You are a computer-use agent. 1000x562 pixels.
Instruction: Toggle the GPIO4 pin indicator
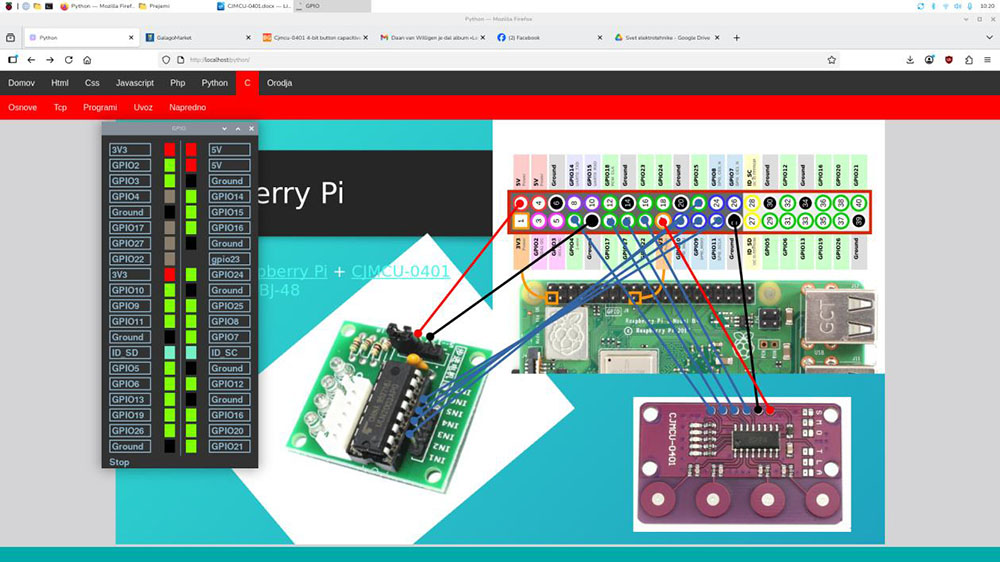(169, 197)
